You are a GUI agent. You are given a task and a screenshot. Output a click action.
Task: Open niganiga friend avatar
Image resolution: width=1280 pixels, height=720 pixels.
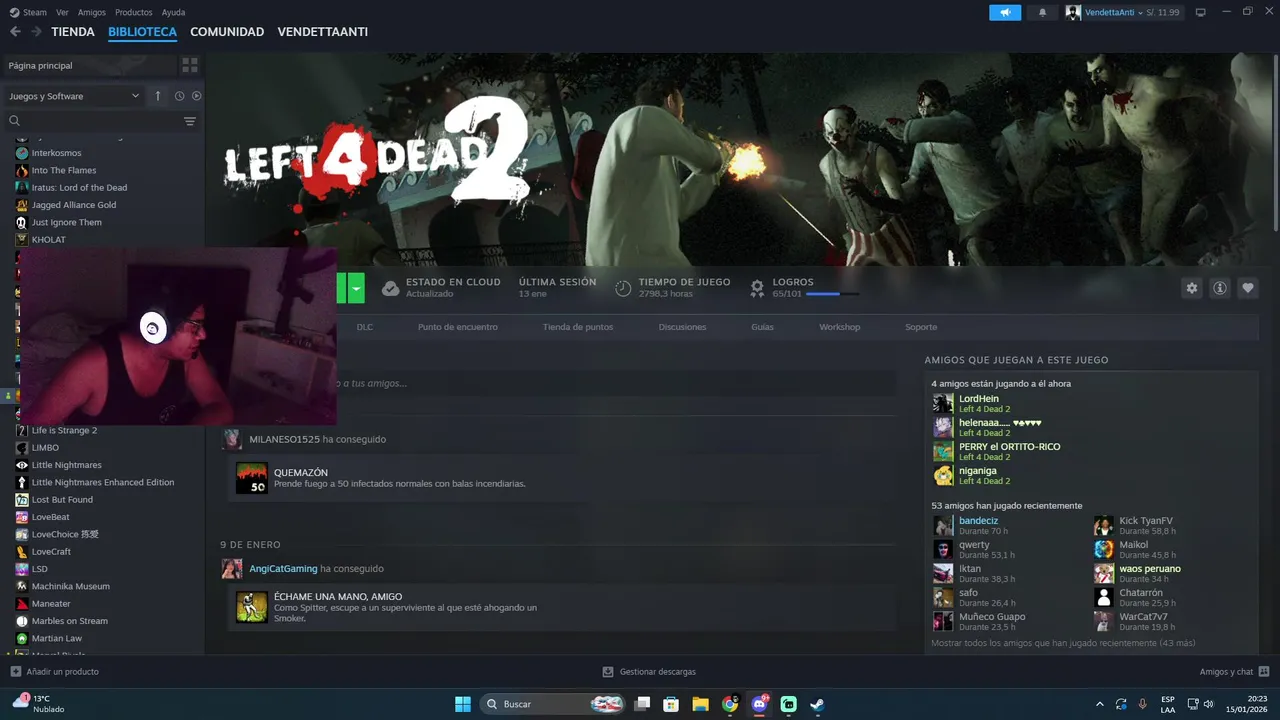943,475
